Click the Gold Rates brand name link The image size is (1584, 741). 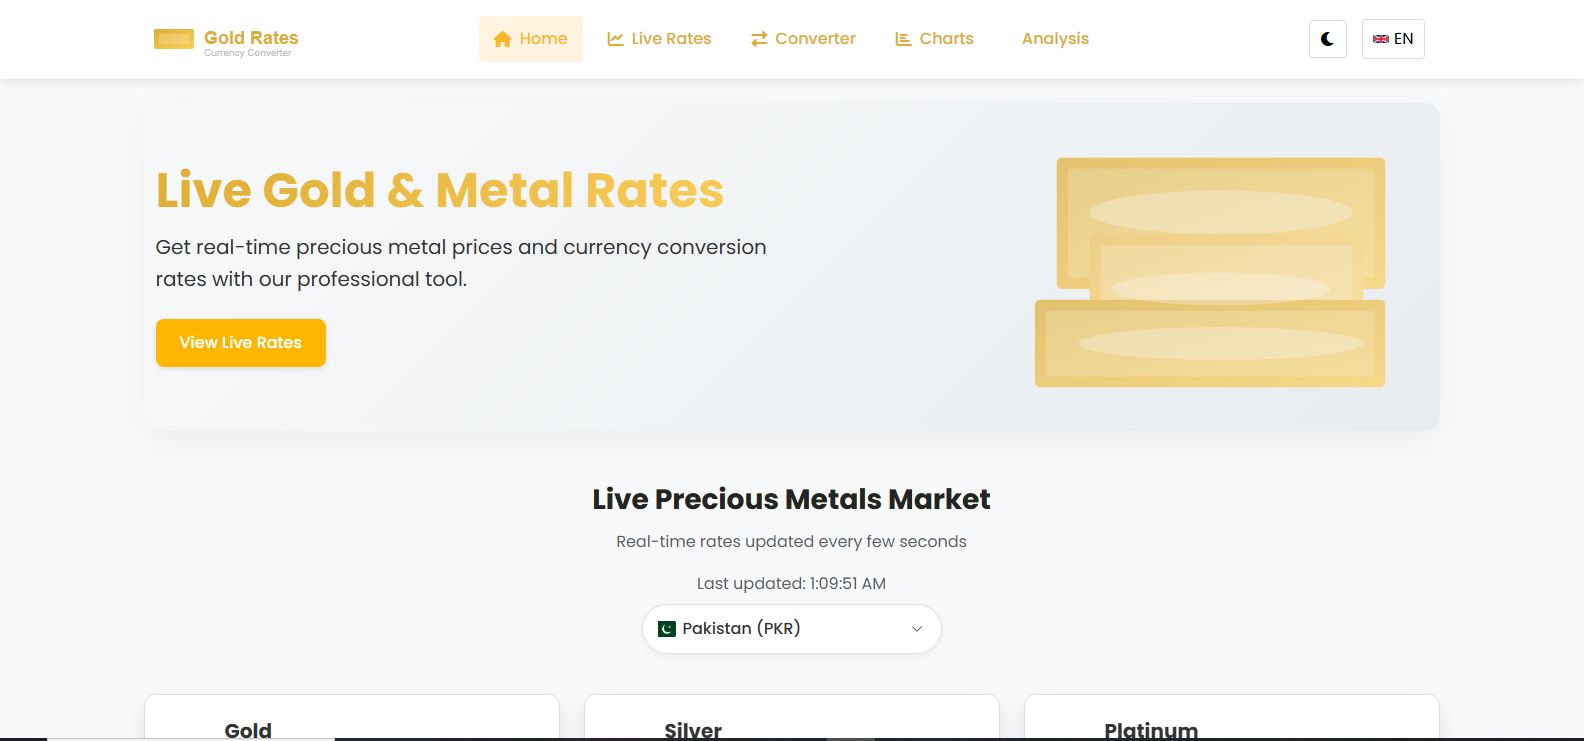251,38
